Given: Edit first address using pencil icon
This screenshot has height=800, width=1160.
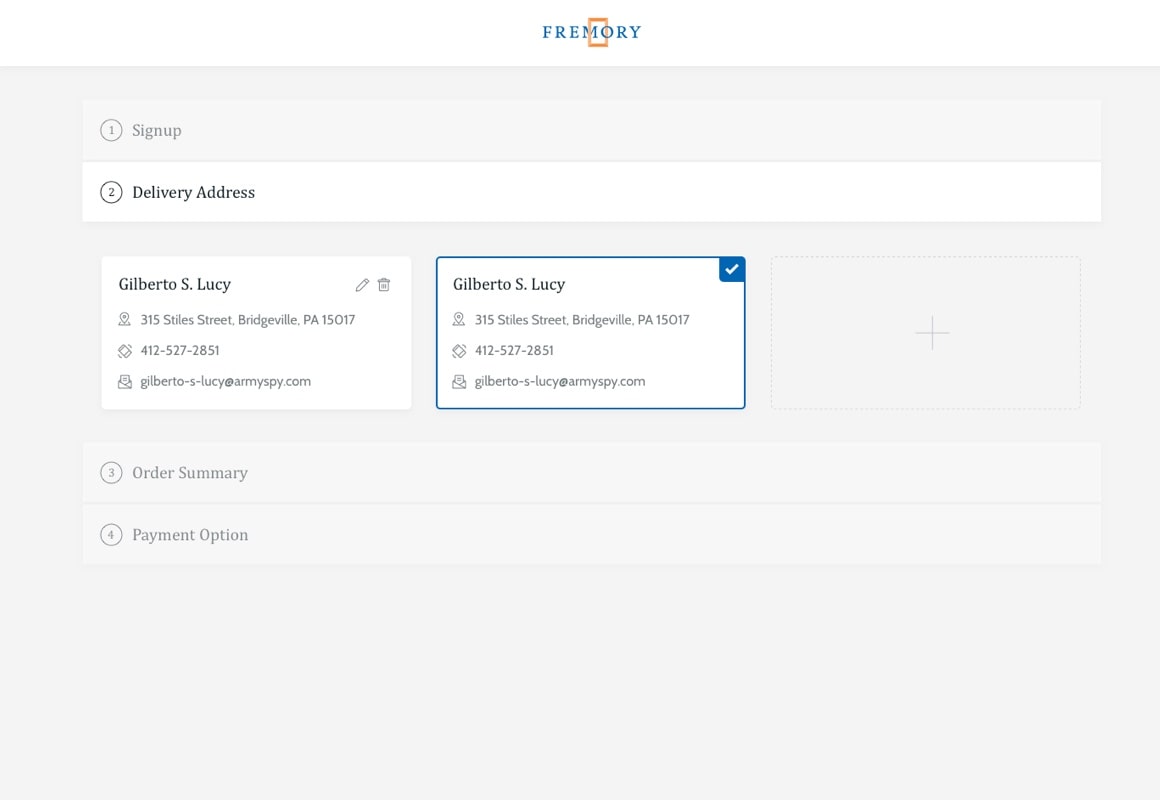Looking at the screenshot, I should pyautogui.click(x=362, y=285).
